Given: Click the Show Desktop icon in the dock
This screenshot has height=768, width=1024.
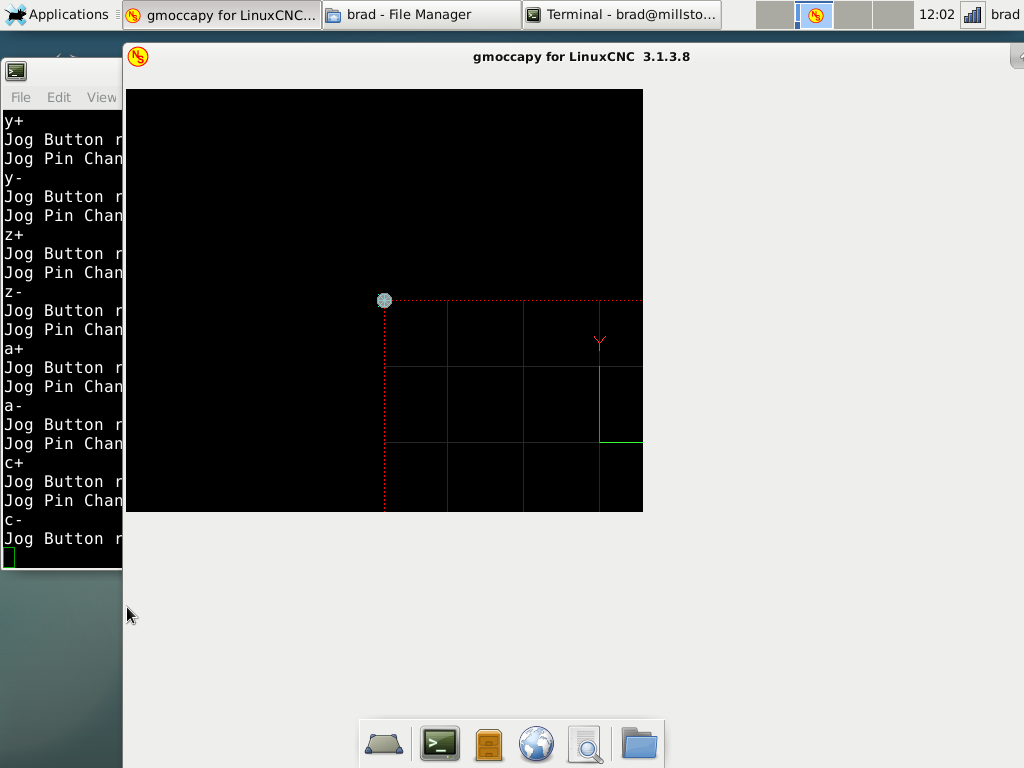Looking at the screenshot, I should point(384,744).
